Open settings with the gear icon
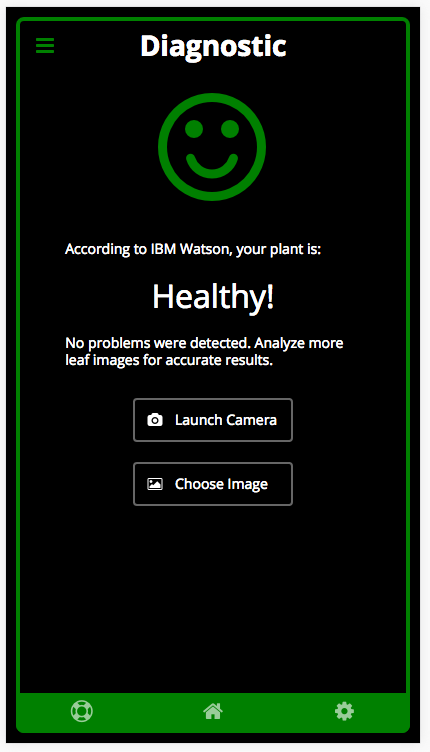 344,711
